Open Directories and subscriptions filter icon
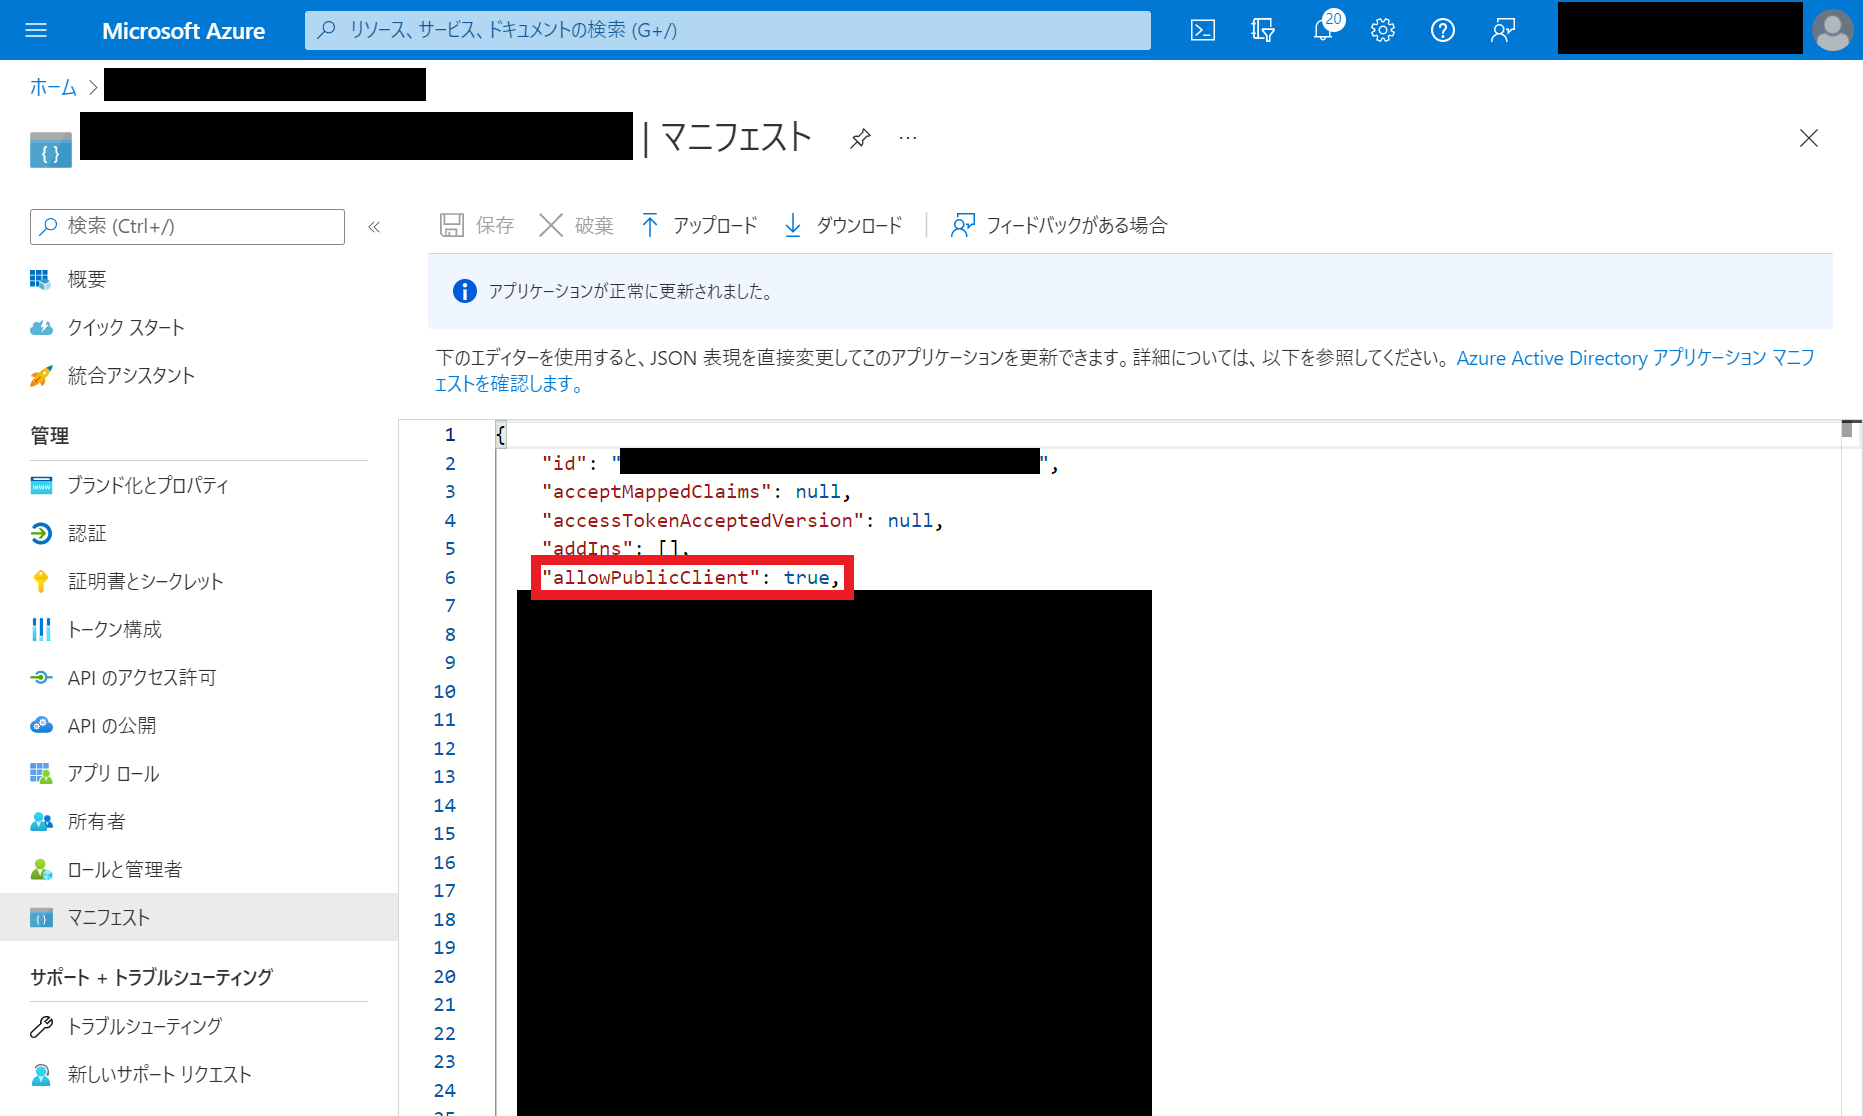 tap(1263, 30)
